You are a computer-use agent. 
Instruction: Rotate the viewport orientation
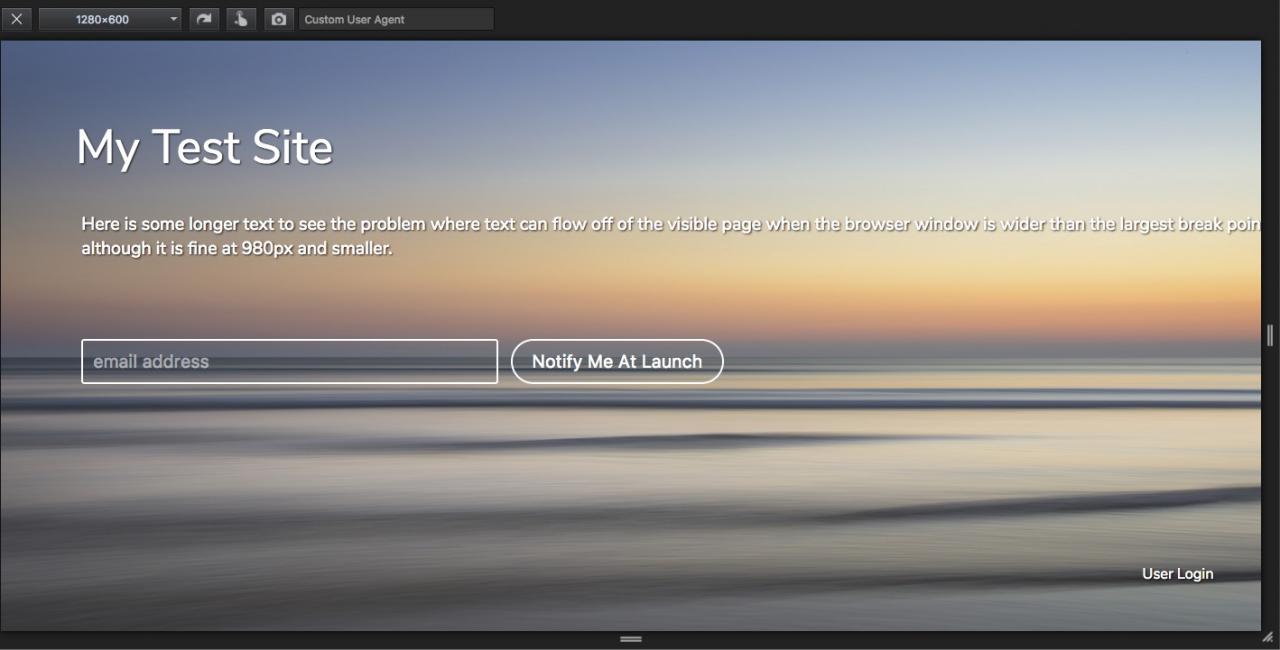point(203,19)
